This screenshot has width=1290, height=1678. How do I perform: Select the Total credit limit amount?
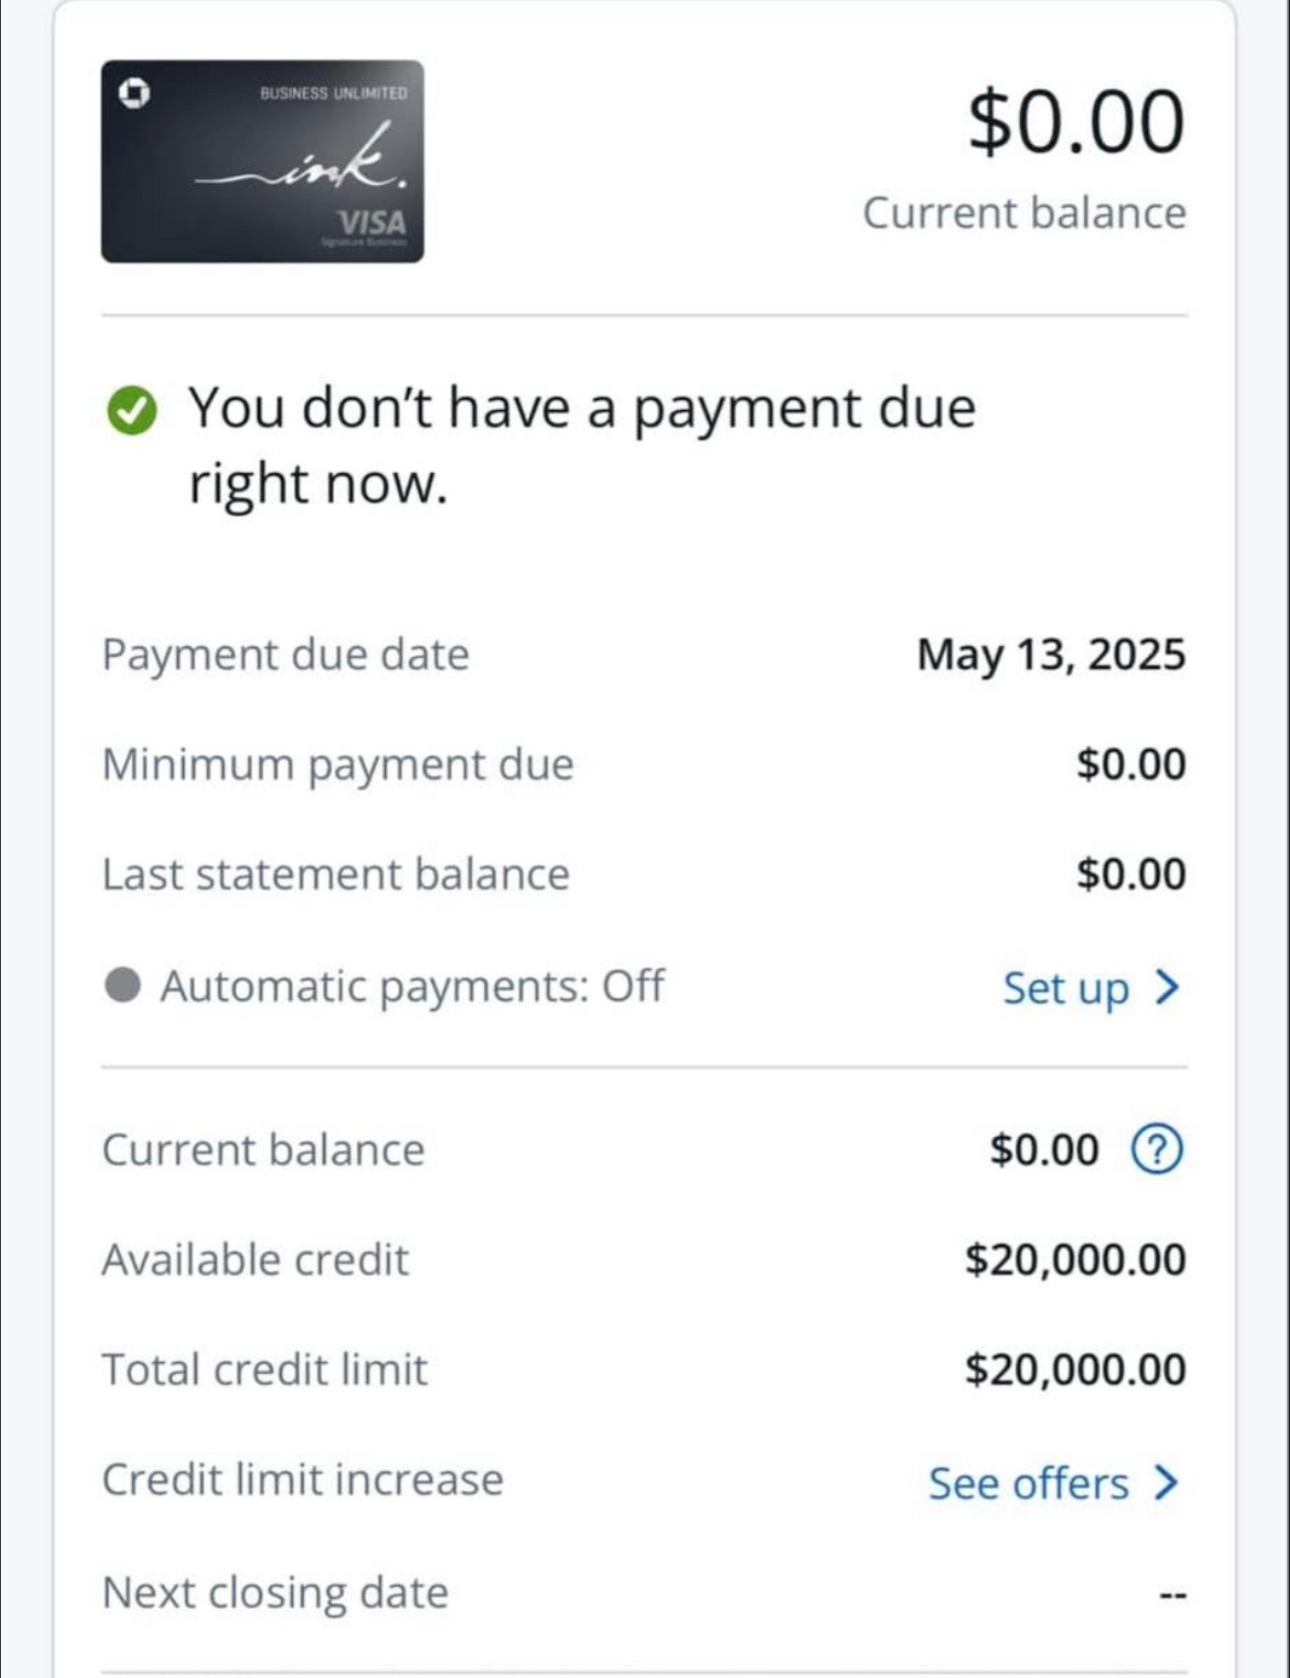click(1075, 1370)
